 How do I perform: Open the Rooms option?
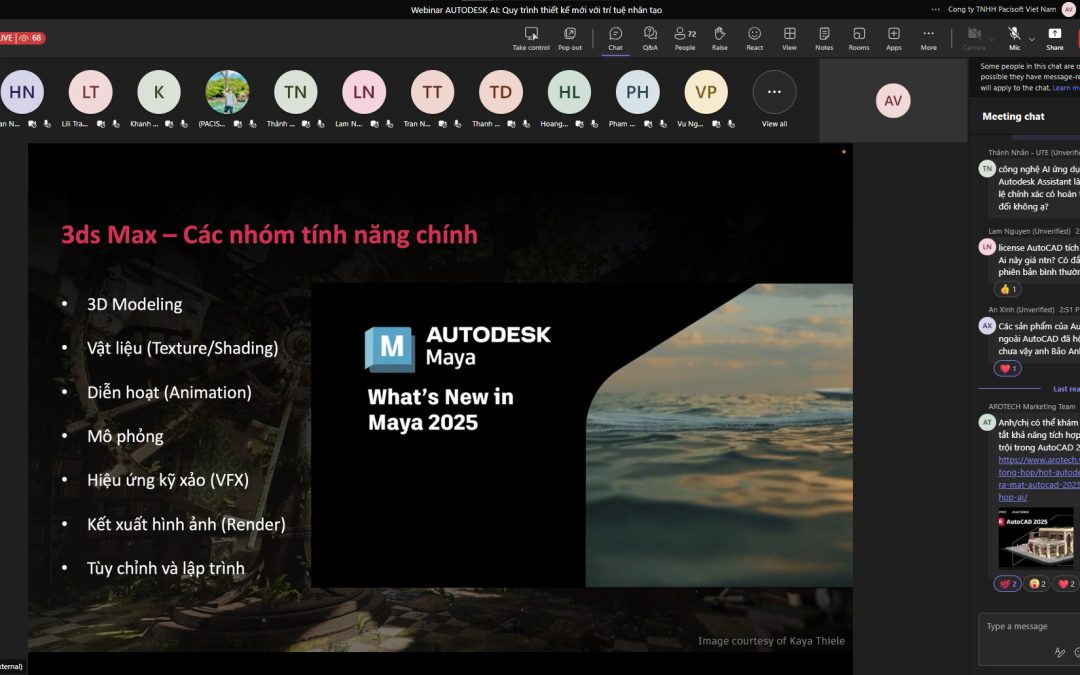point(859,39)
